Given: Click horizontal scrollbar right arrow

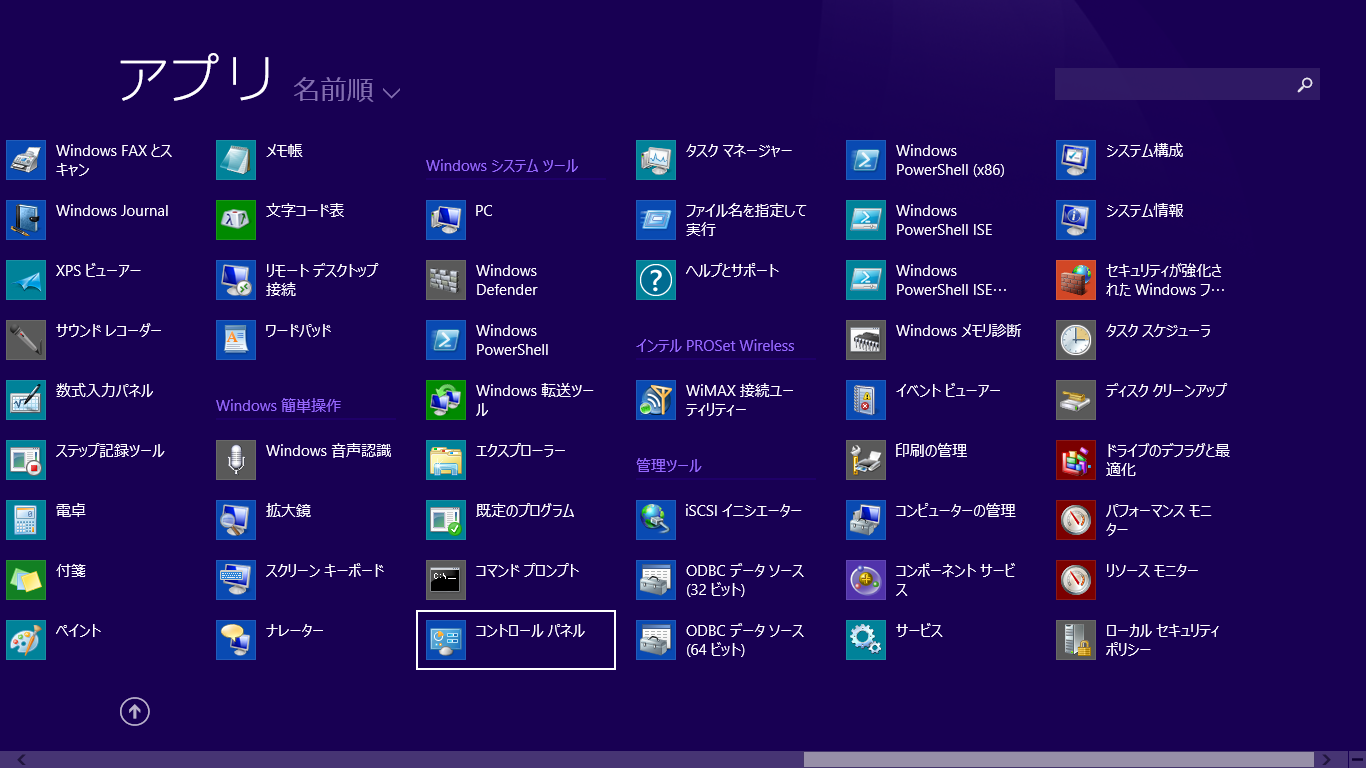Looking at the screenshot, I should 1327,760.
